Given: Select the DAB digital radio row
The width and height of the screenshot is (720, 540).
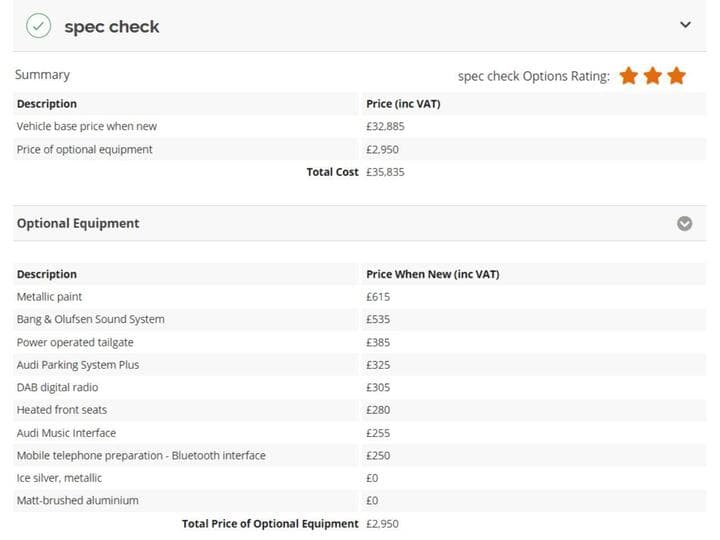Looking at the screenshot, I should coord(360,387).
